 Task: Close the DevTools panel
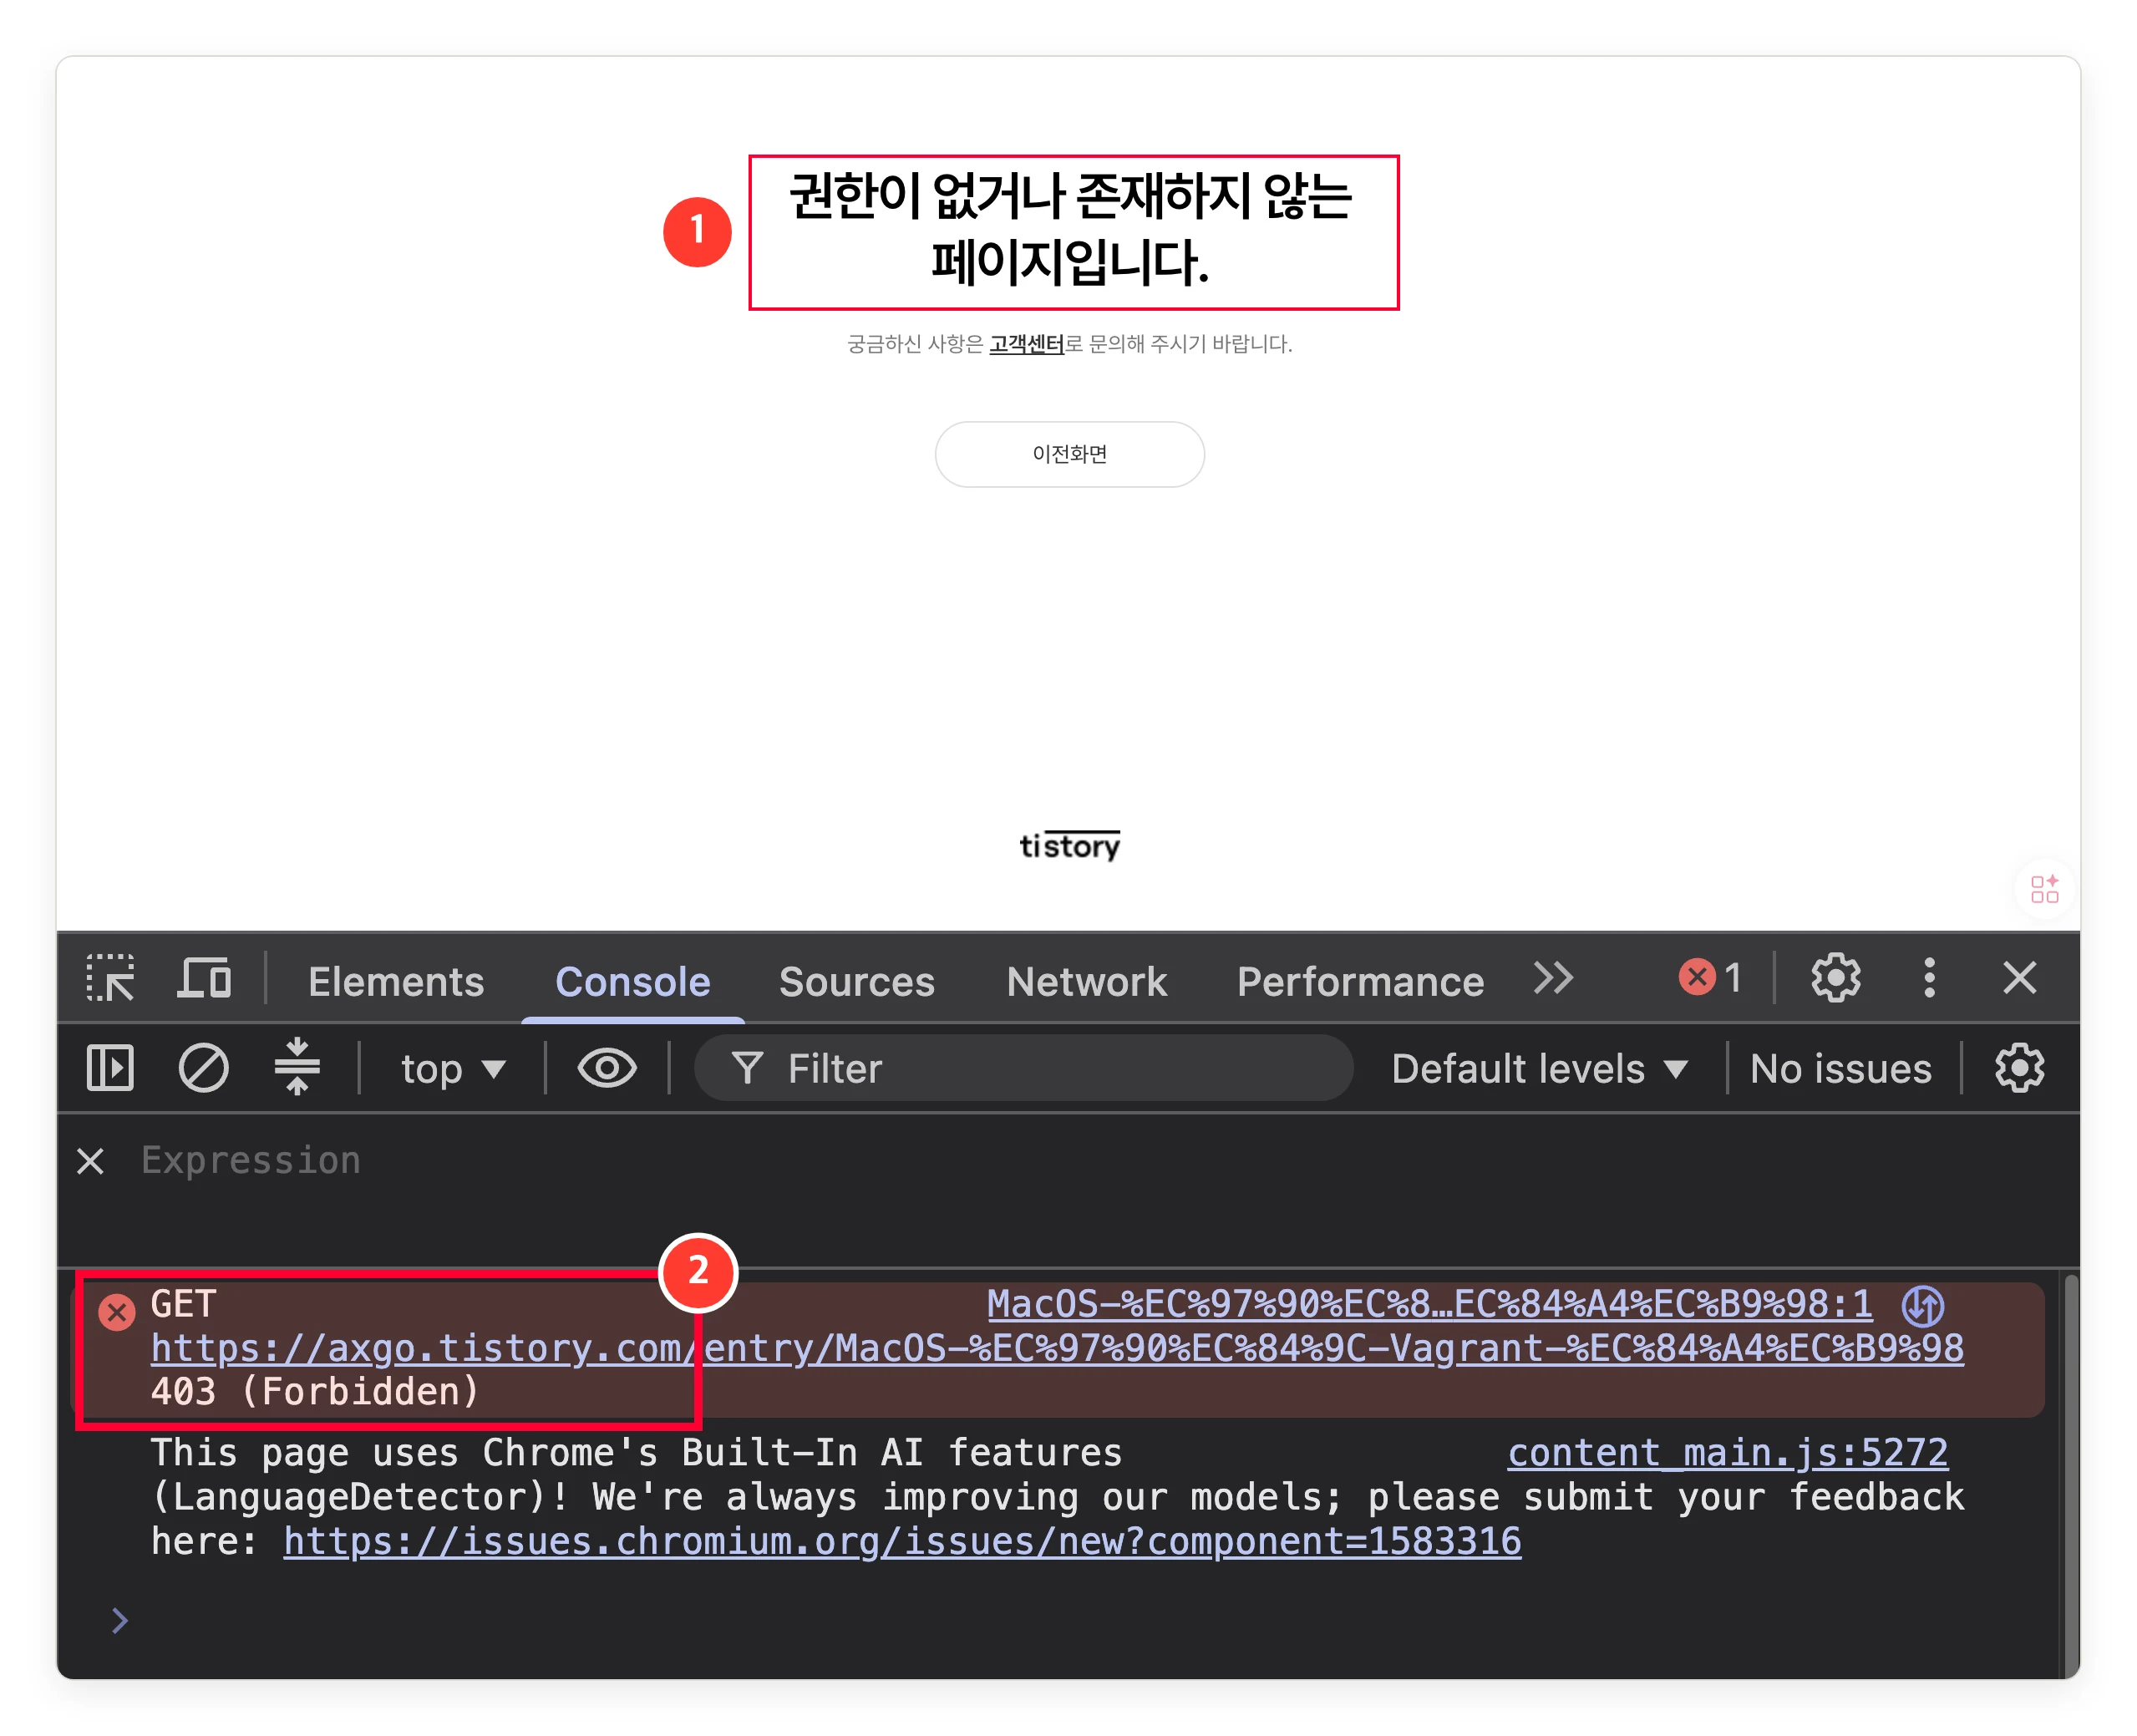pyautogui.click(x=2019, y=977)
